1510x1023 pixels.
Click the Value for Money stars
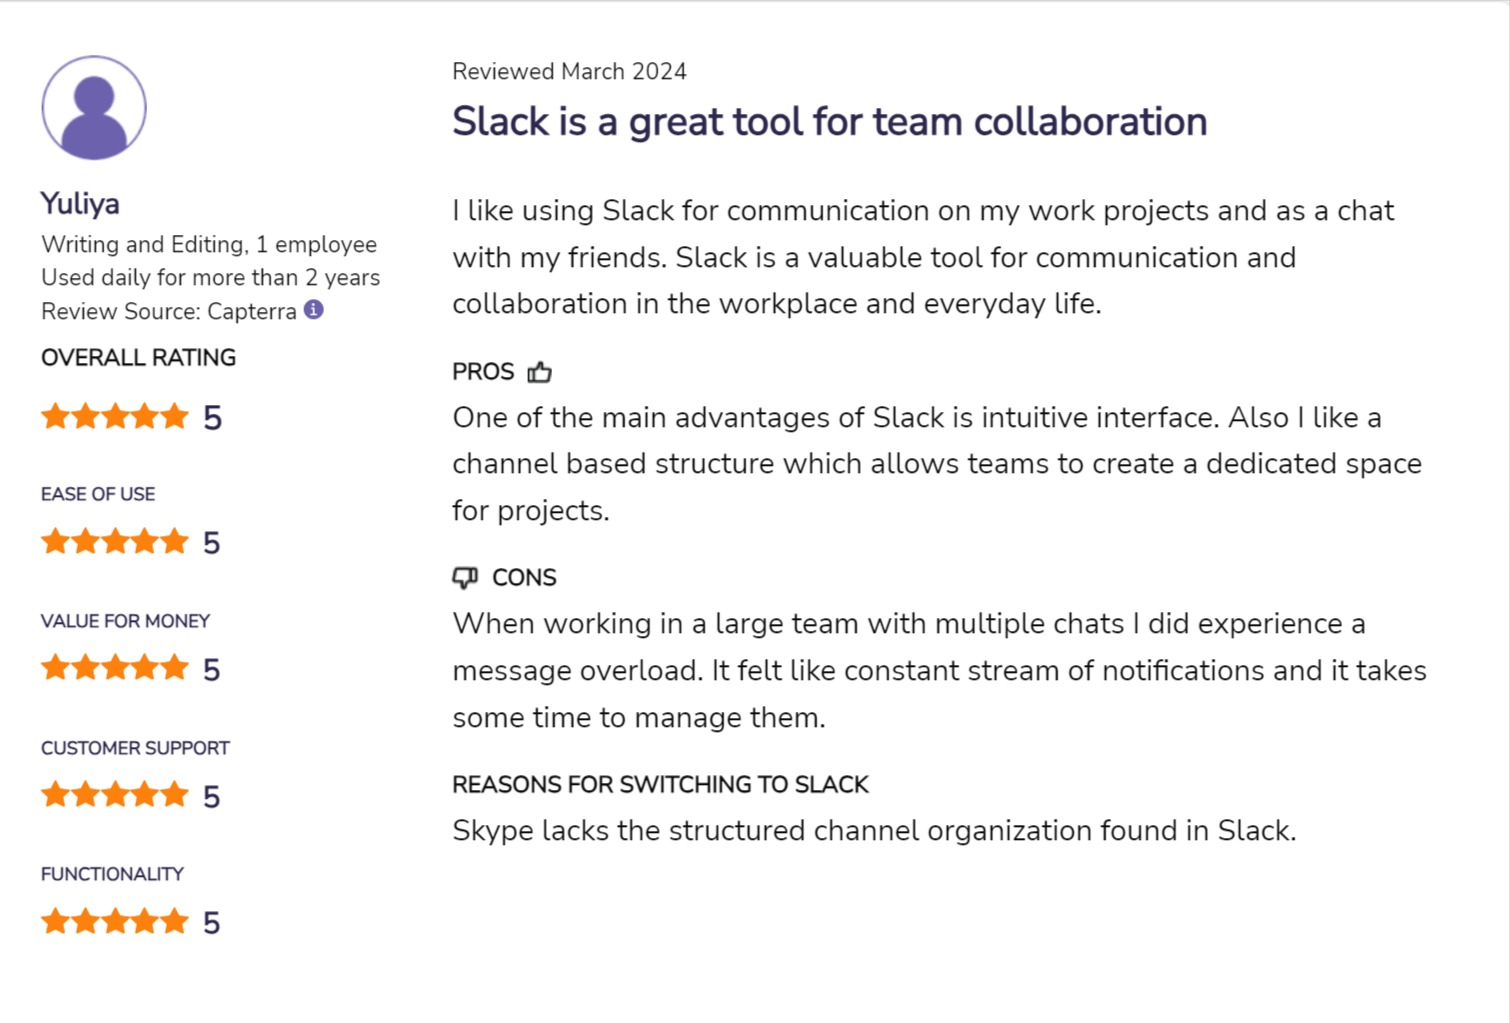coord(115,668)
